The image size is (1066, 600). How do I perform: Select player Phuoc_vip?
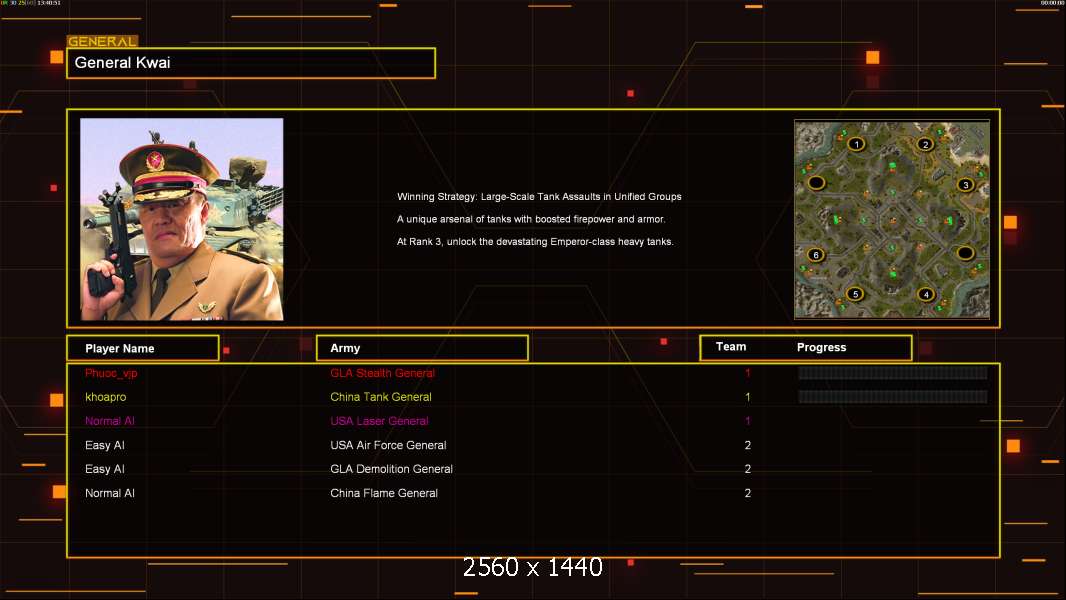click(111, 373)
